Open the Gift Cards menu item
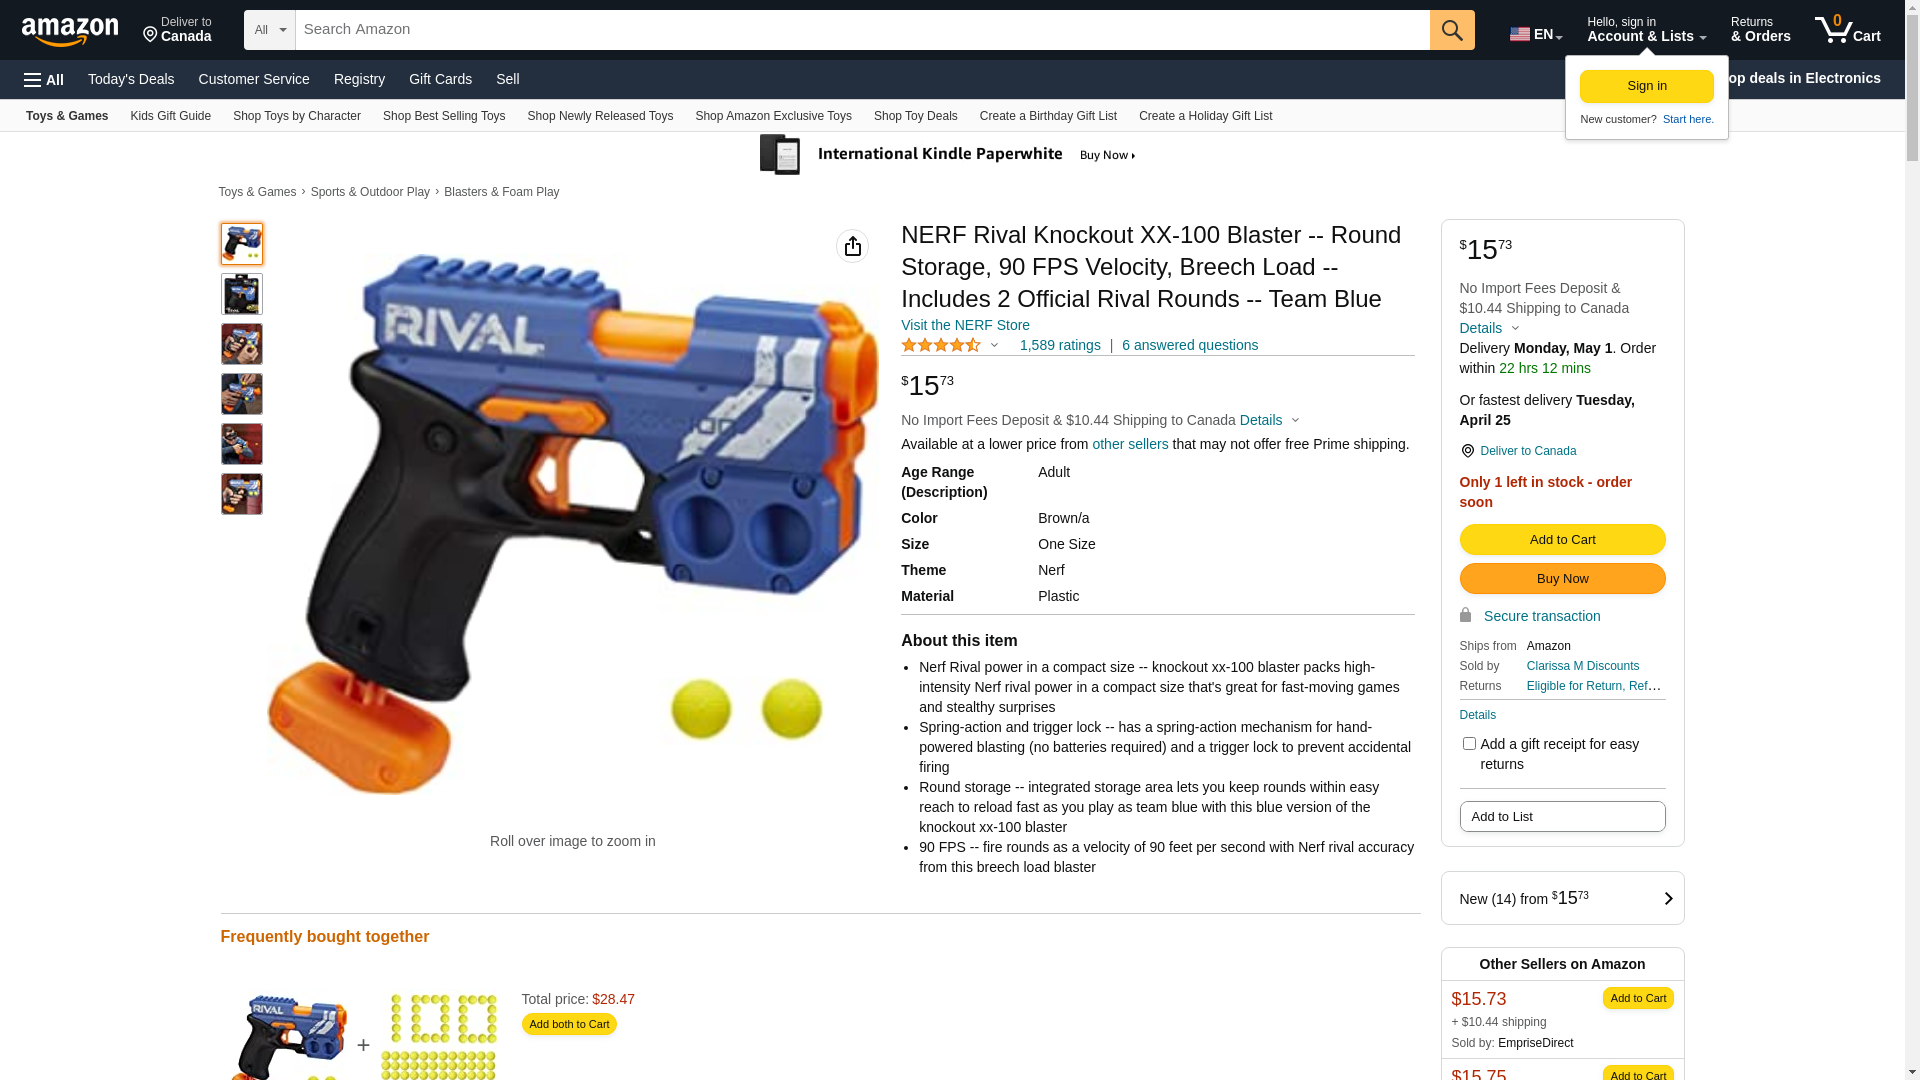 click(440, 79)
